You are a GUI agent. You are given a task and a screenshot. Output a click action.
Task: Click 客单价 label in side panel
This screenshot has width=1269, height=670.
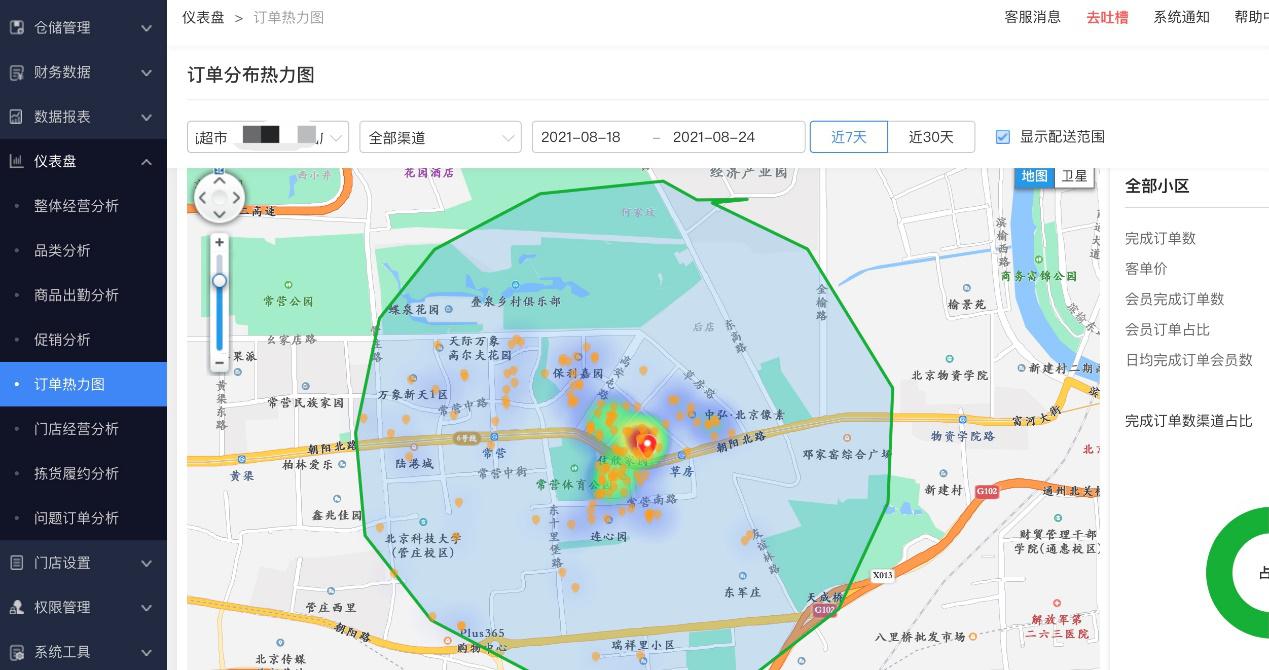point(1146,268)
